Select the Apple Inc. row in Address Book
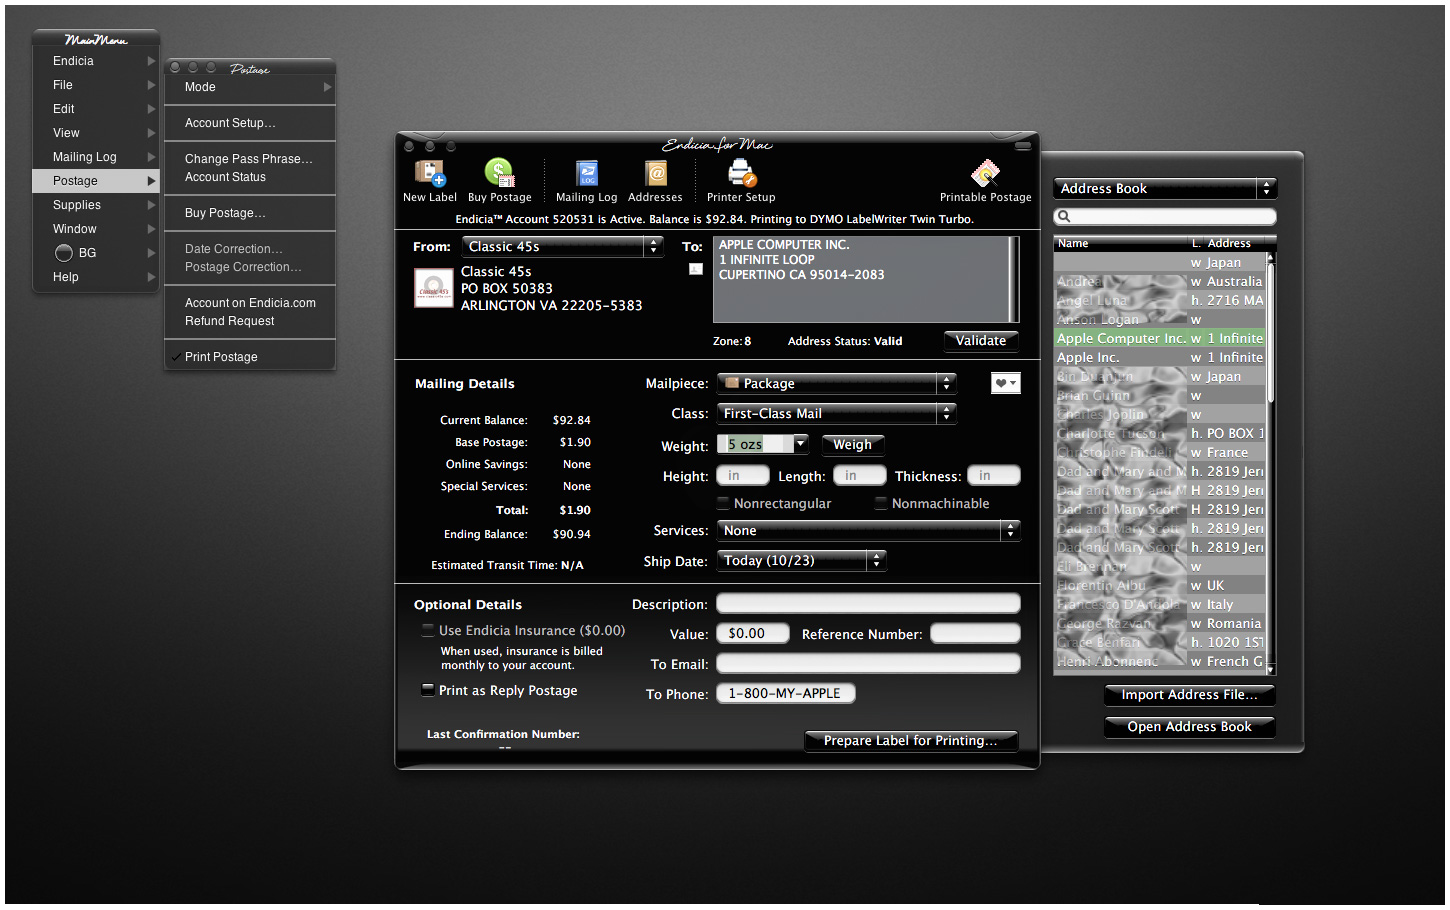 (x=1160, y=357)
